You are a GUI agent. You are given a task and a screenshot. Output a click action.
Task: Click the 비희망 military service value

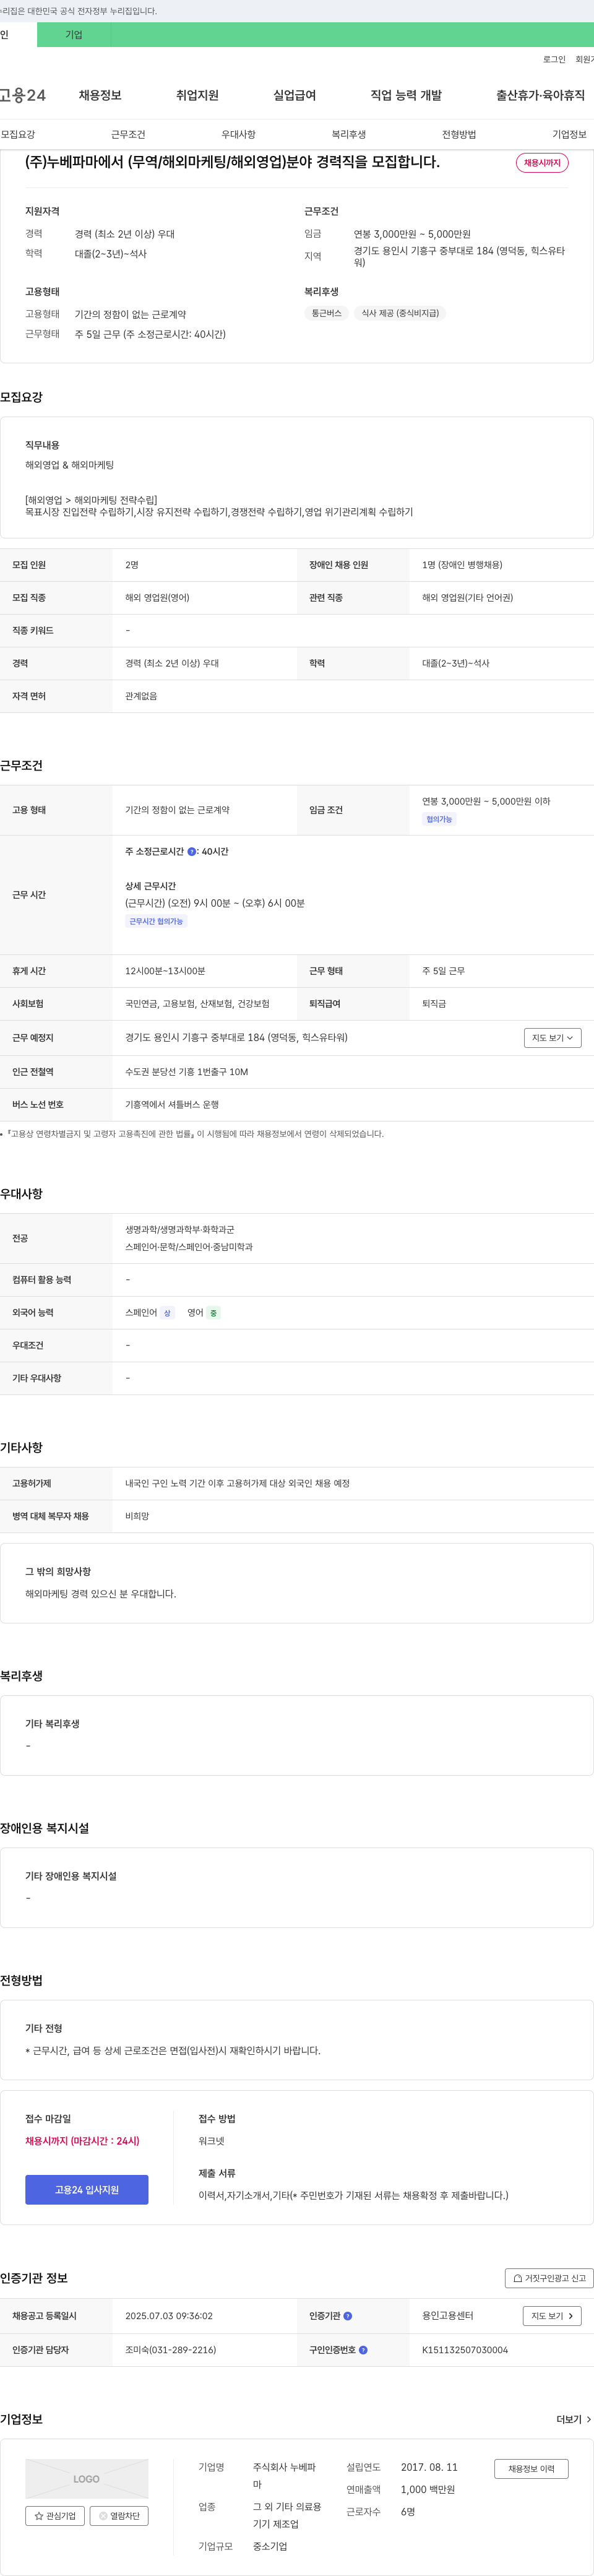pyautogui.click(x=137, y=1517)
